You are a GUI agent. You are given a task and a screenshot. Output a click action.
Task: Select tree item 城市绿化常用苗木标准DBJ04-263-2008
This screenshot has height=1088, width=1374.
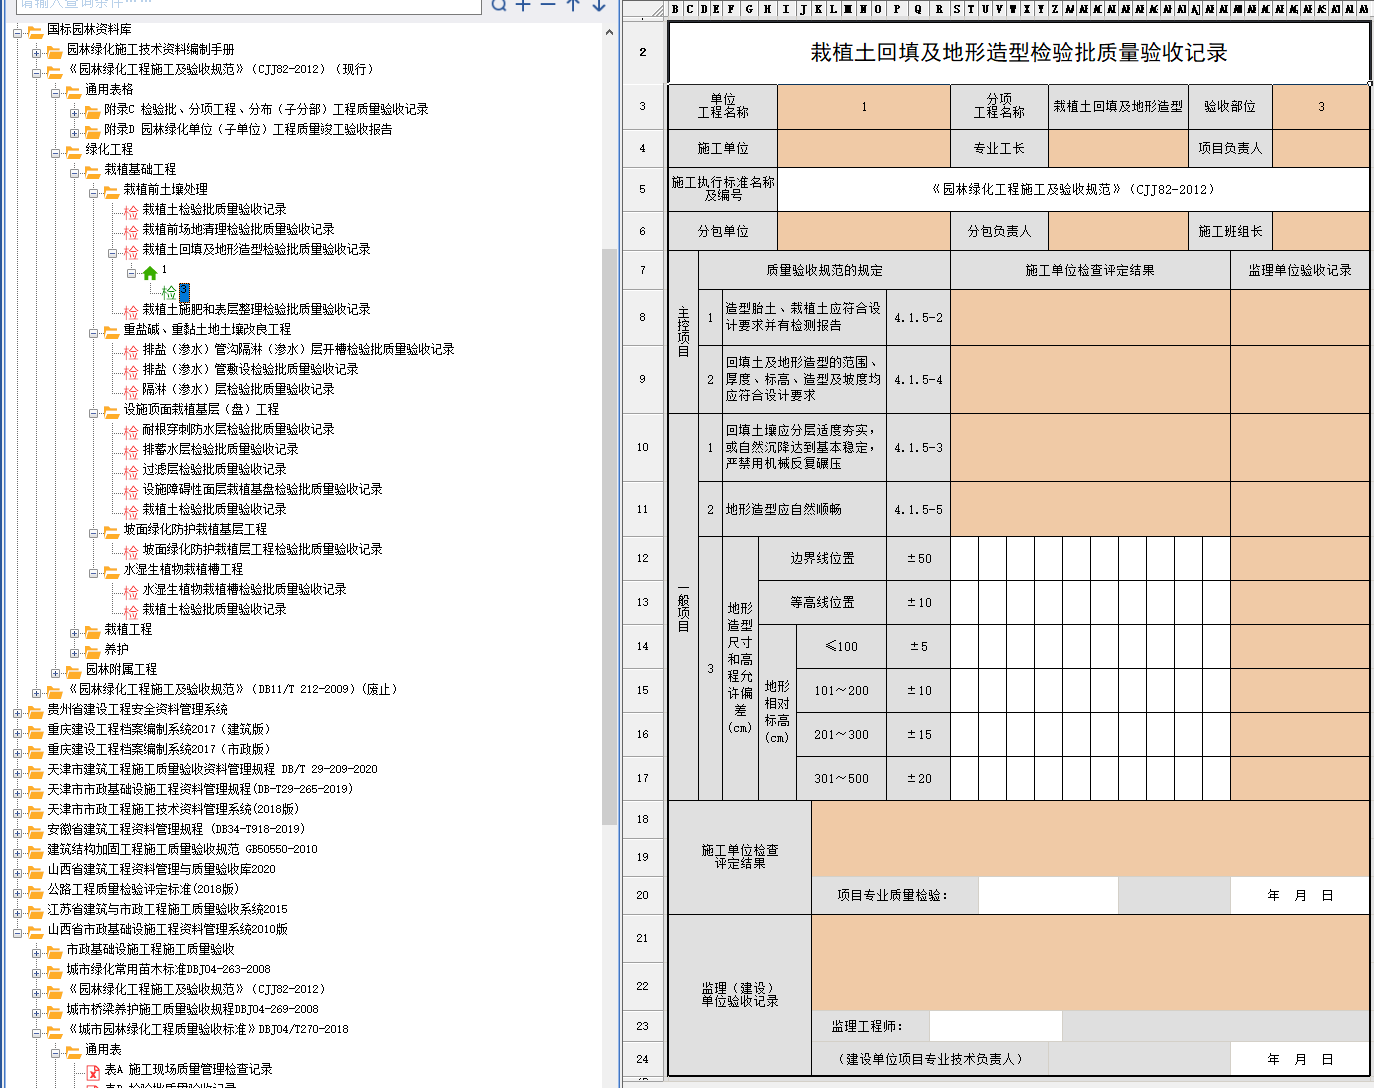click(168, 969)
